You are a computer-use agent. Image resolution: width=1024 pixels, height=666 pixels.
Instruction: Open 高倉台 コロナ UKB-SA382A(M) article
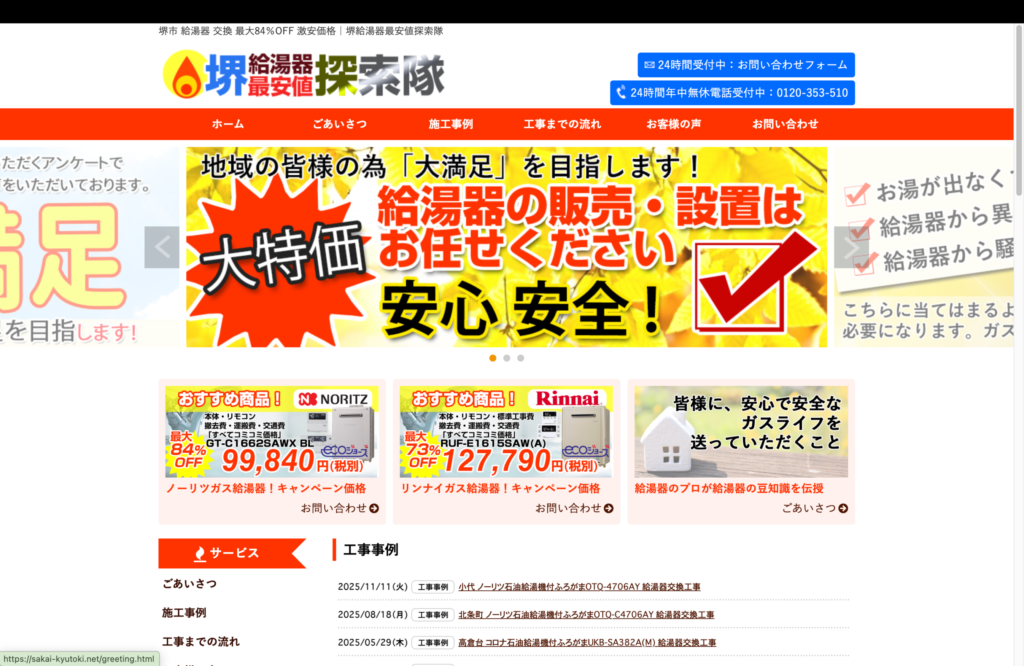tap(587, 642)
